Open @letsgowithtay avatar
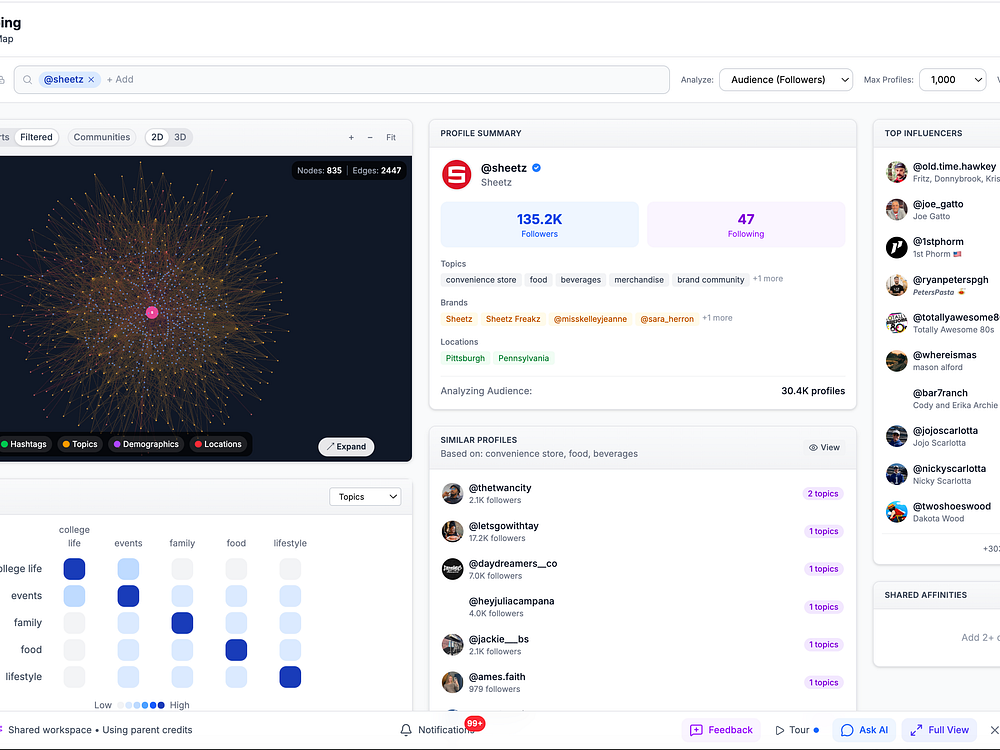 click(452, 531)
